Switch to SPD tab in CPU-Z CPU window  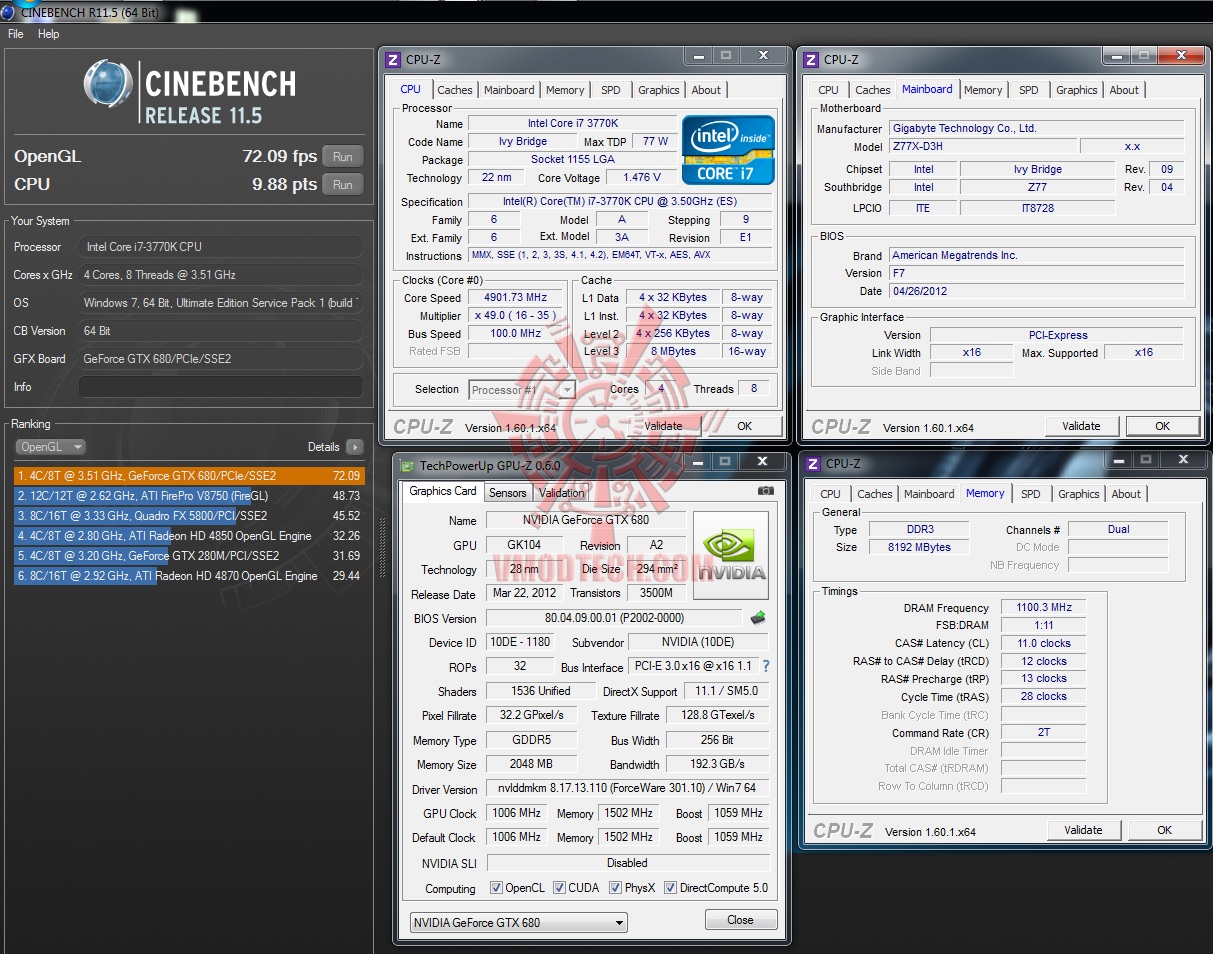610,90
